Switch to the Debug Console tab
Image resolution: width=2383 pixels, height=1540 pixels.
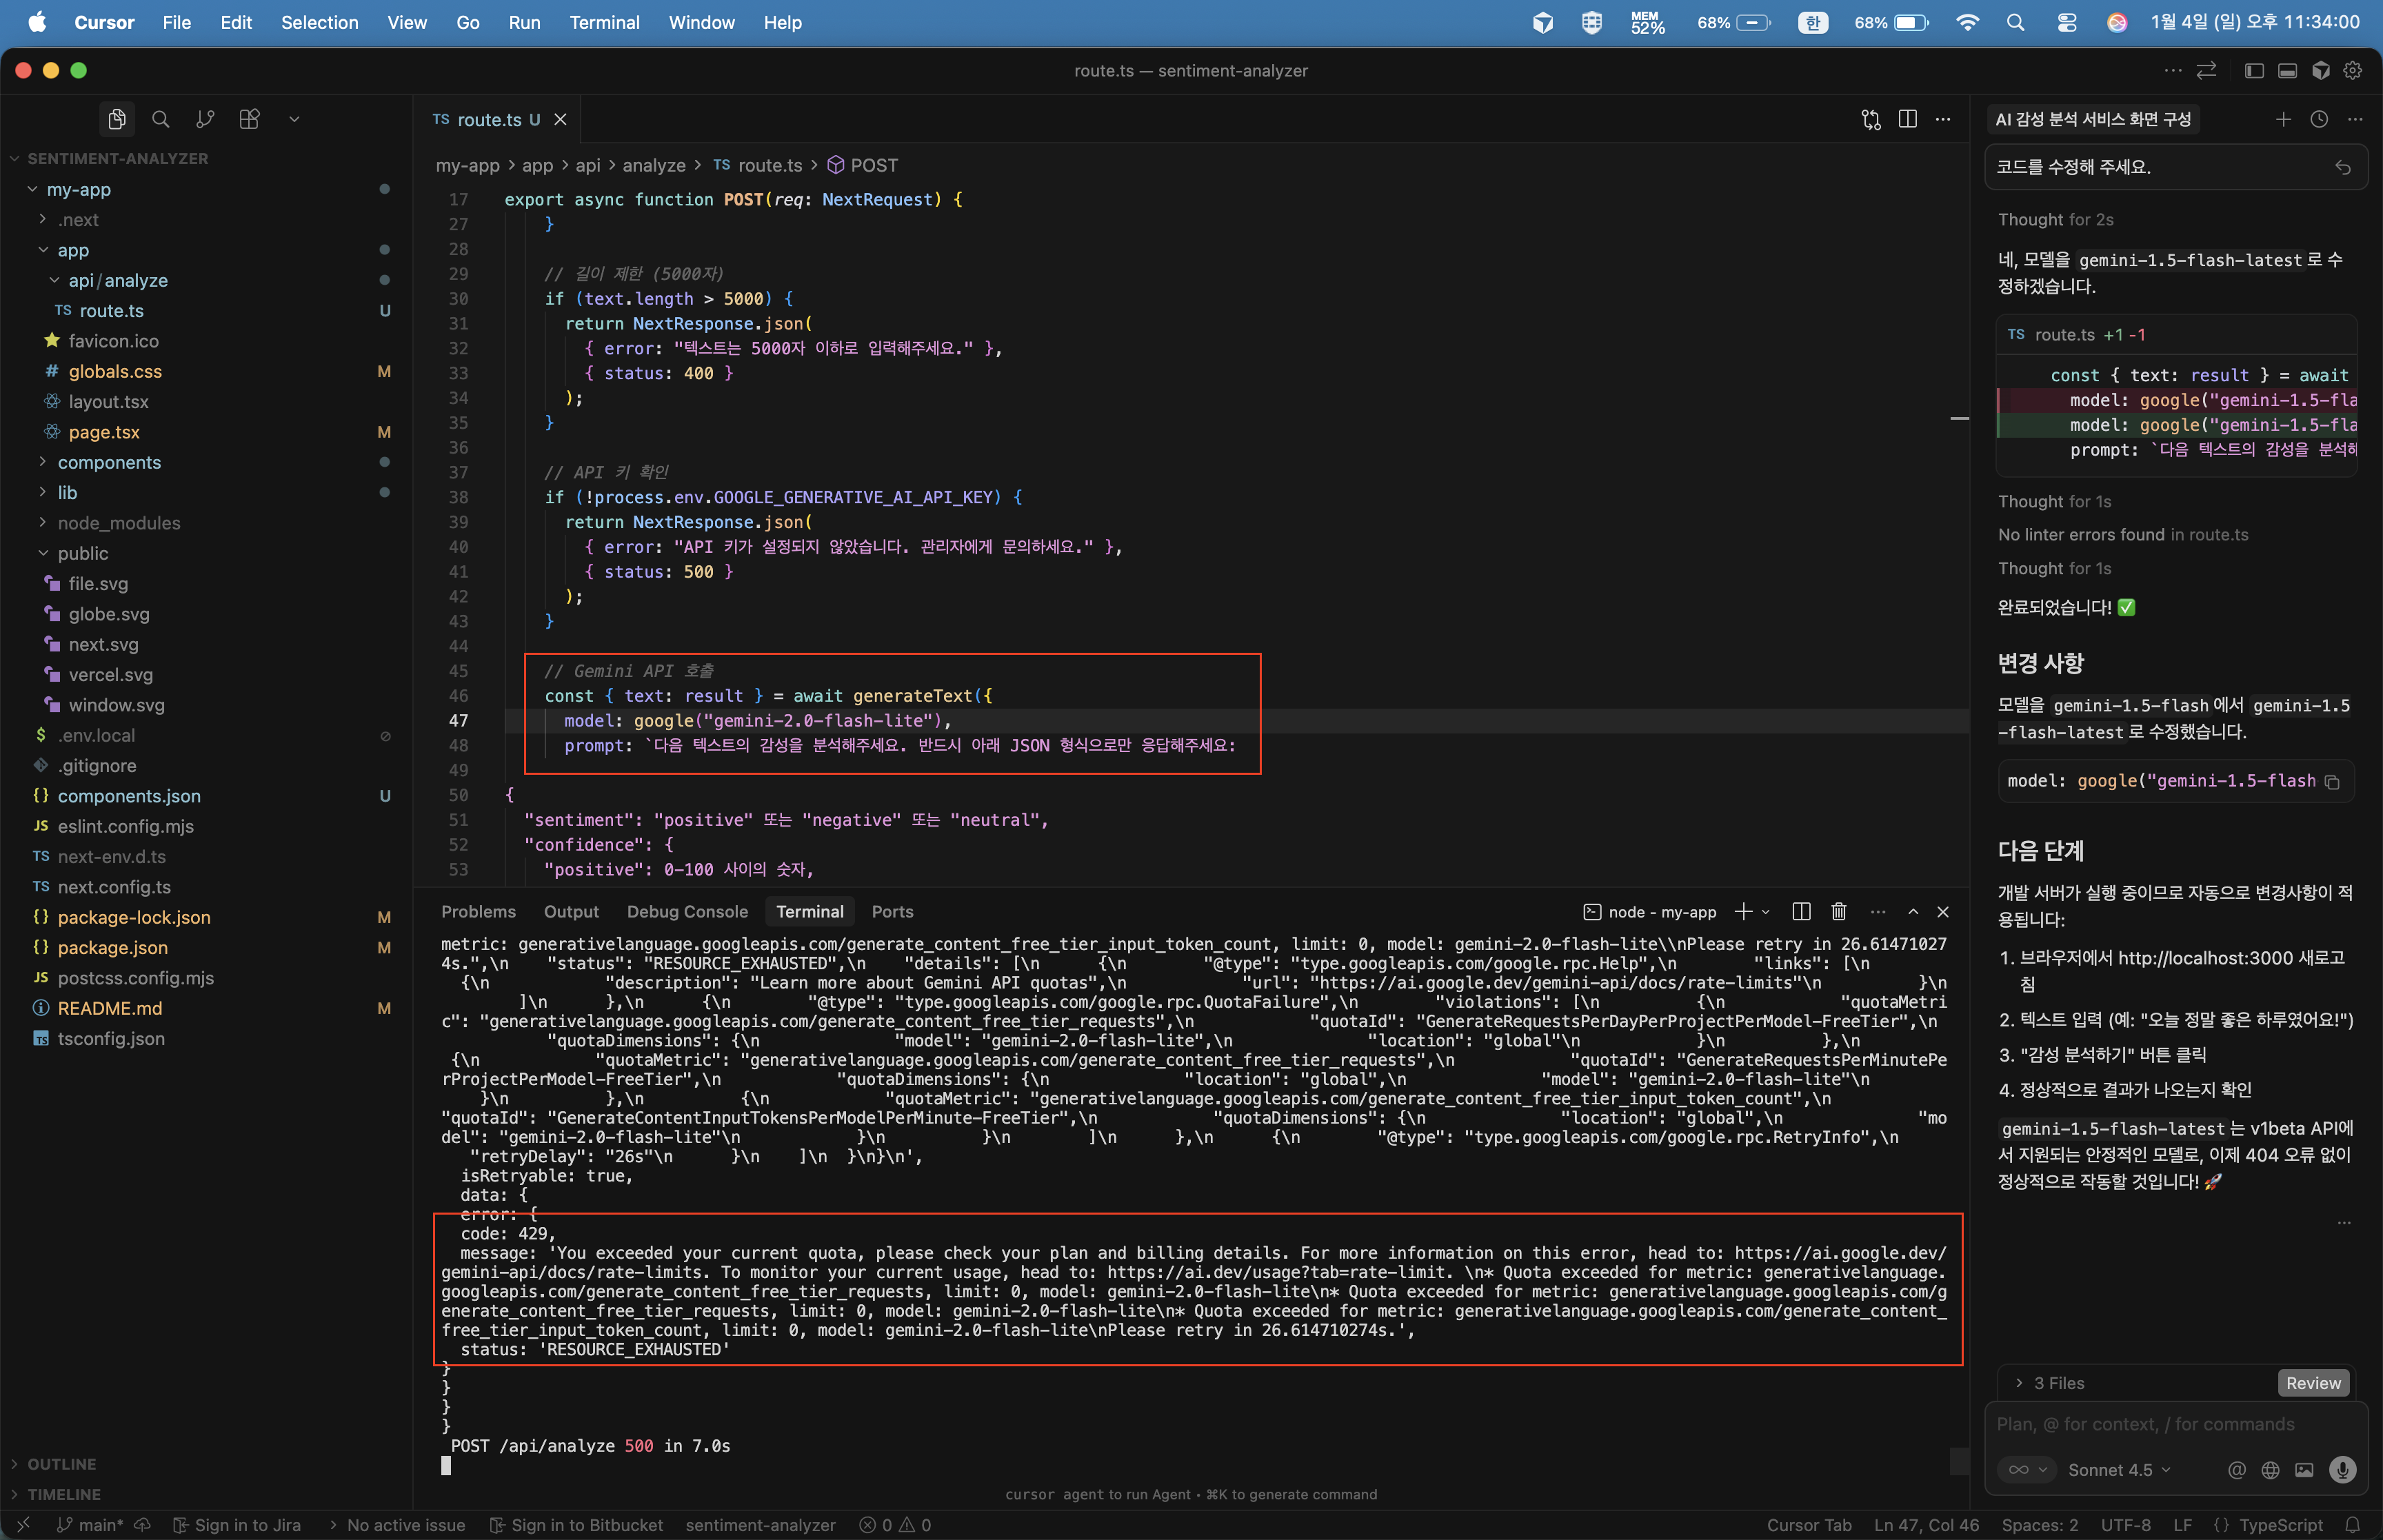coord(686,911)
